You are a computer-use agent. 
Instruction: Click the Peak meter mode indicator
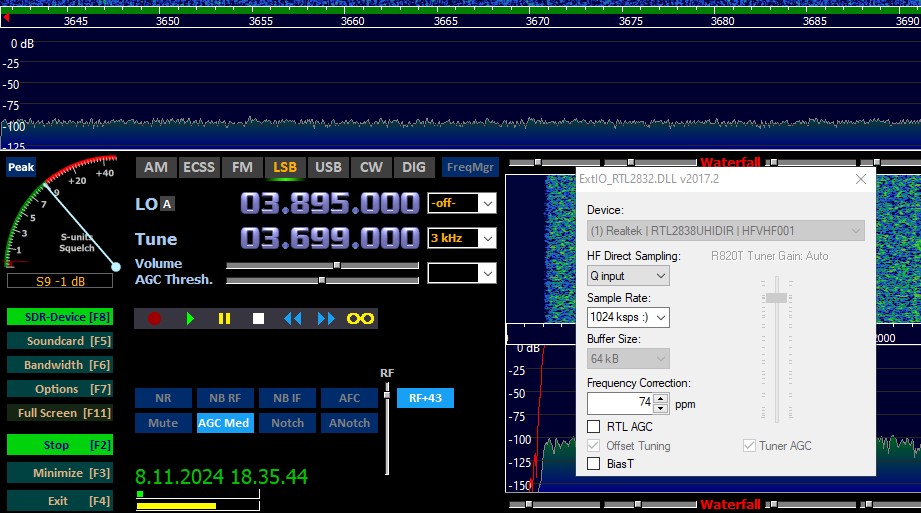pos(21,167)
